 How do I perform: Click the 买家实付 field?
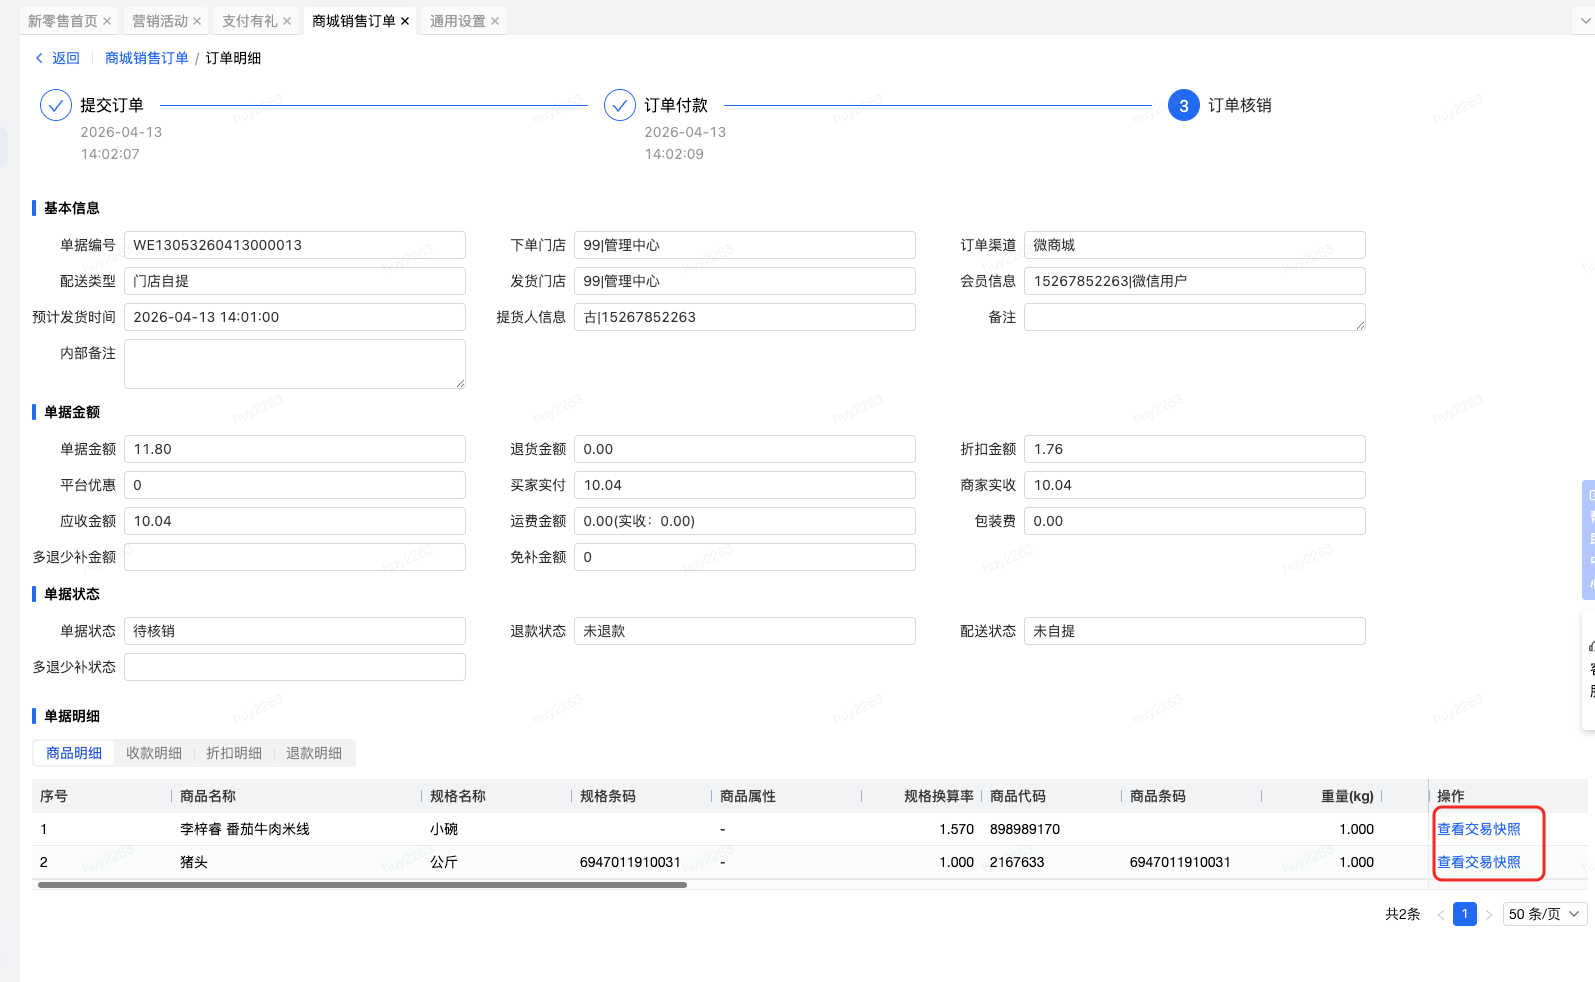pyautogui.click(x=745, y=485)
